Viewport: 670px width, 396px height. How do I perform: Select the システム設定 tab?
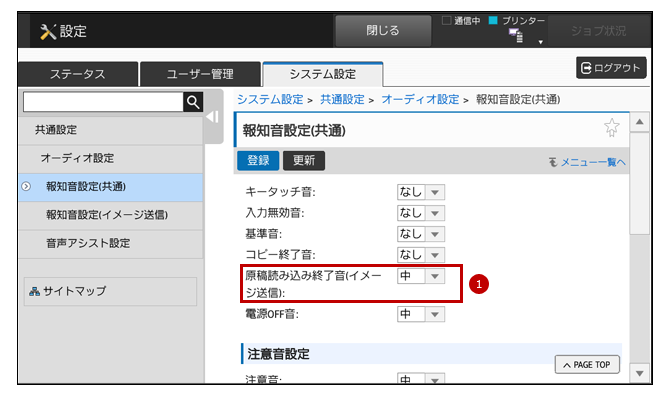[x=323, y=74]
